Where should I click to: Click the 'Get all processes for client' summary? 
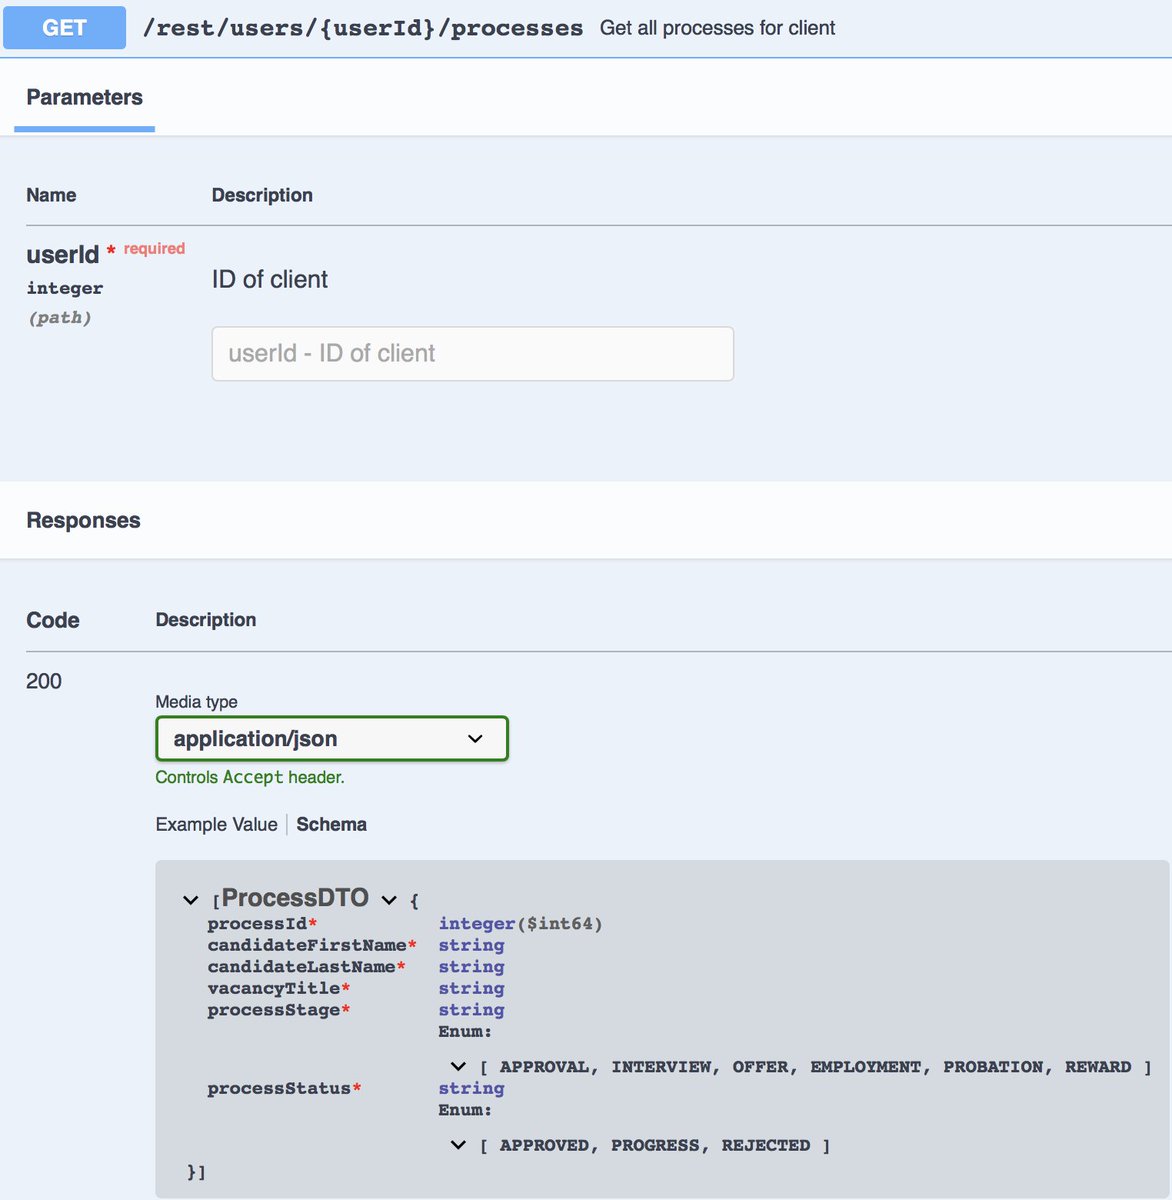coord(717,28)
